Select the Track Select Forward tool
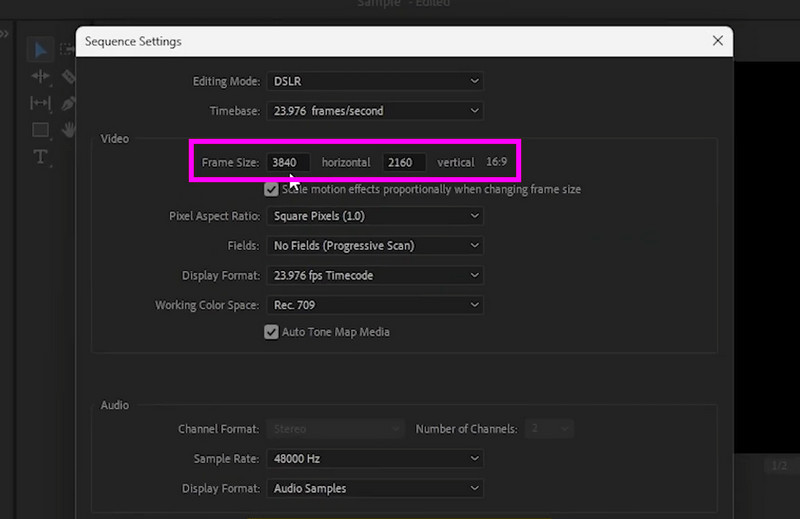The image size is (800, 519). click(x=67, y=49)
